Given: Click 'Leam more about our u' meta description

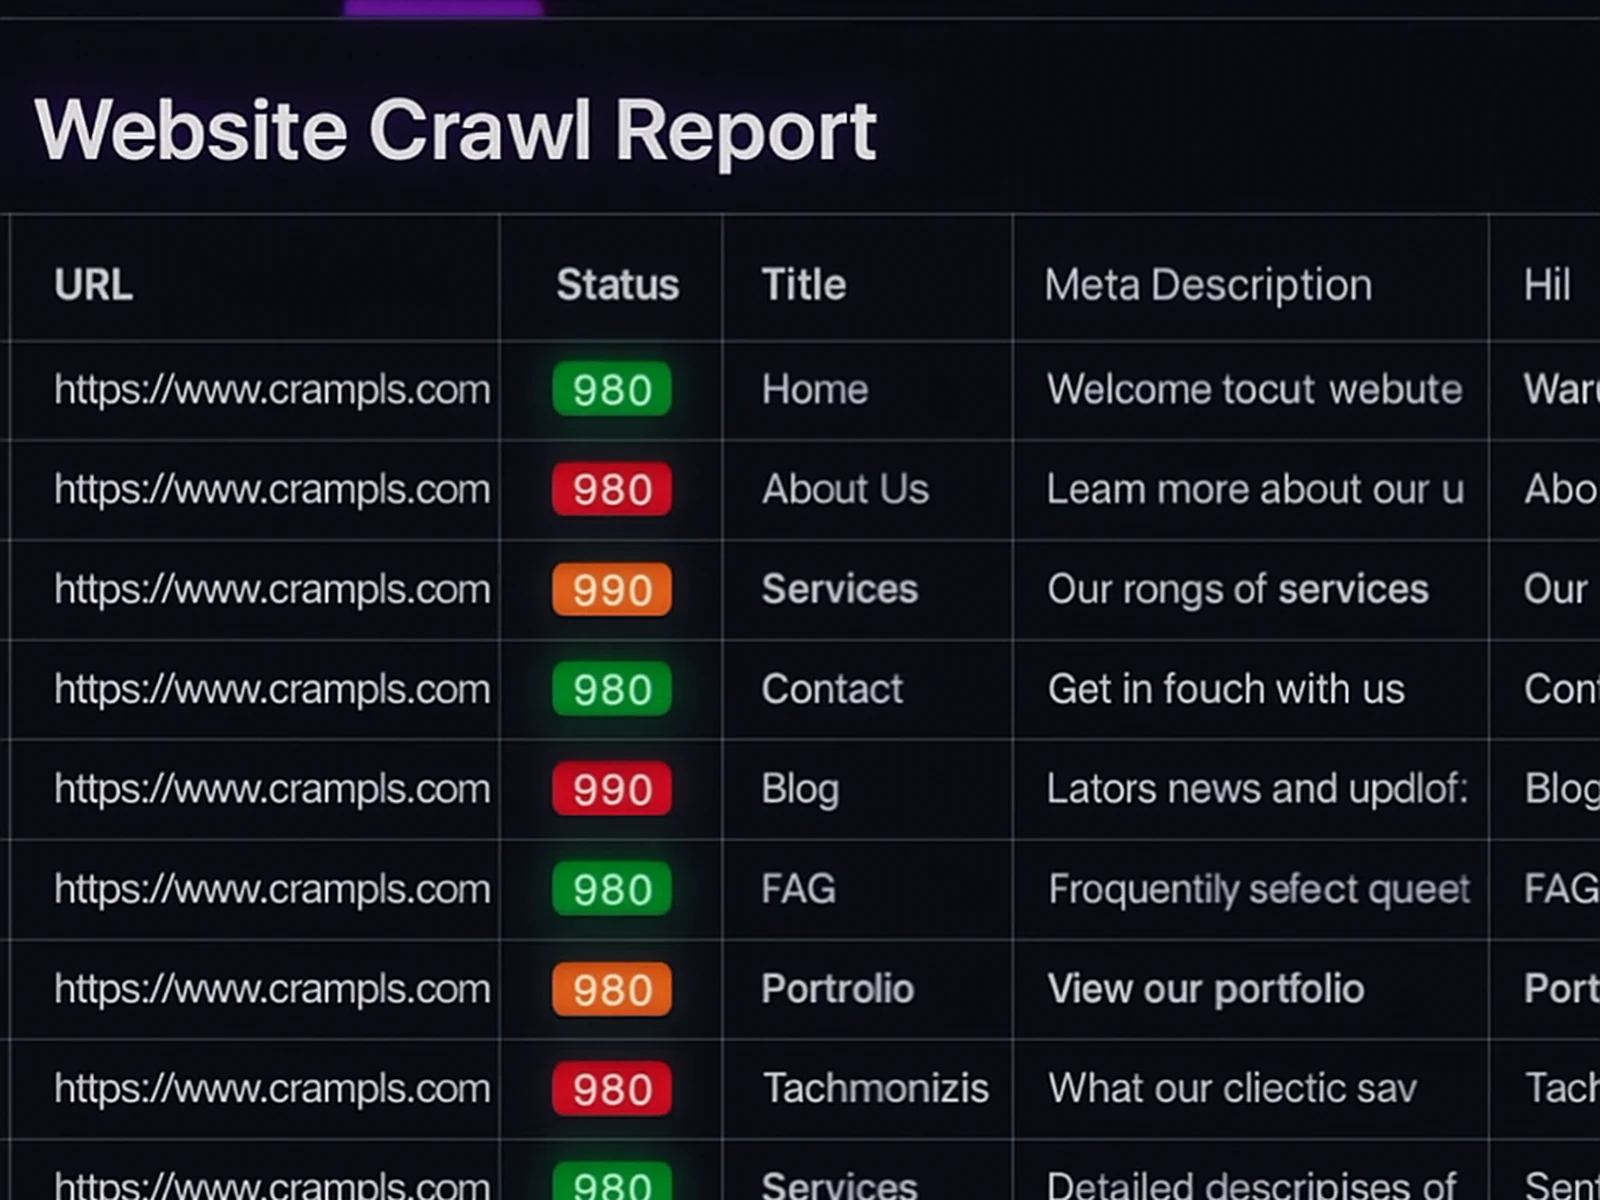Looking at the screenshot, I should 1255,489.
